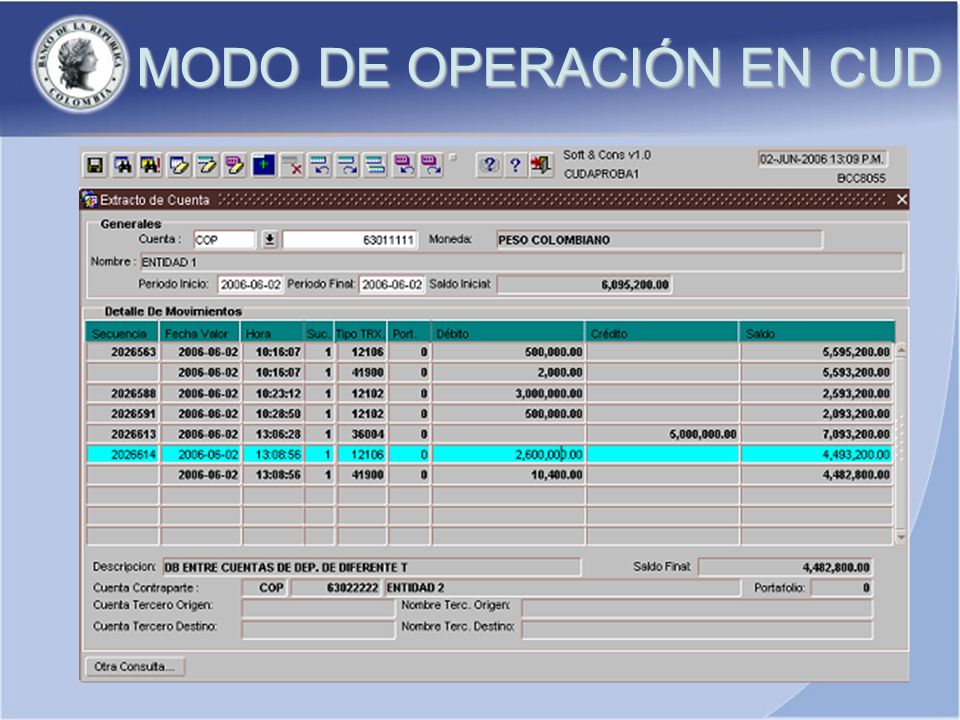
Task: Click the Descripcion field text
Action: (x=371, y=568)
